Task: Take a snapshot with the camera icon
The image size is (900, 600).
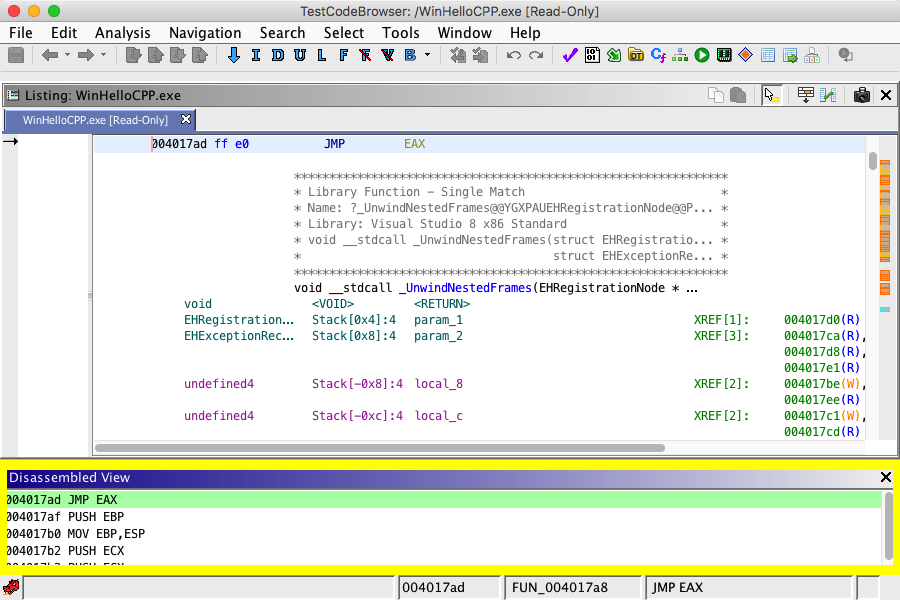Action: tap(861, 95)
